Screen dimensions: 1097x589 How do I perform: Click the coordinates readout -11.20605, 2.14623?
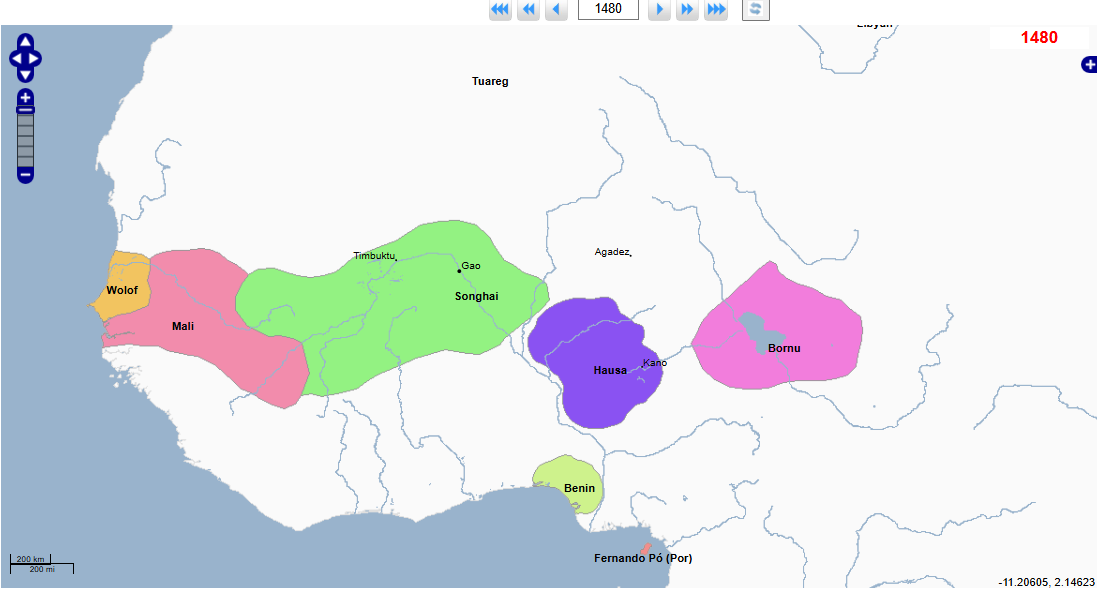(x=1046, y=582)
